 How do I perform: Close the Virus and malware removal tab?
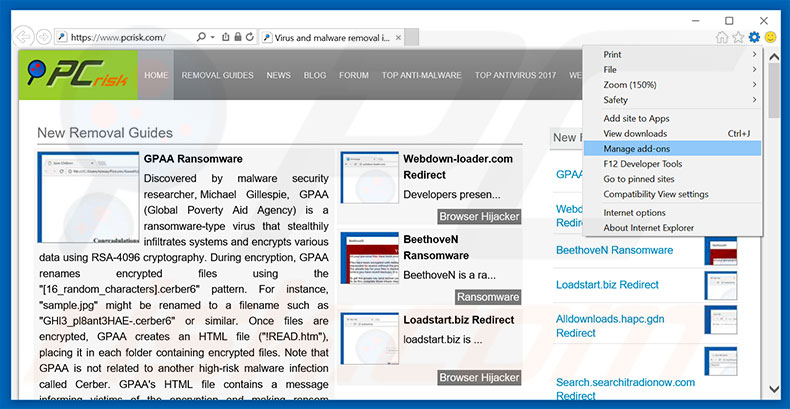[x=399, y=38]
